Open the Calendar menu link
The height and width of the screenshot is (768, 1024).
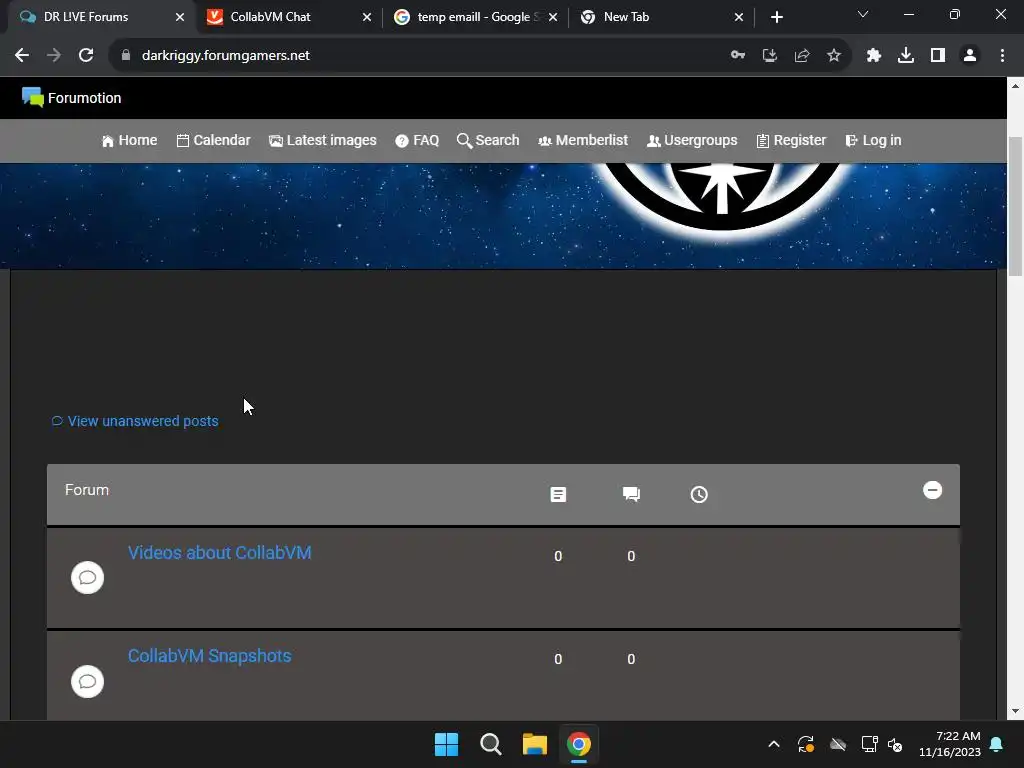(214, 140)
